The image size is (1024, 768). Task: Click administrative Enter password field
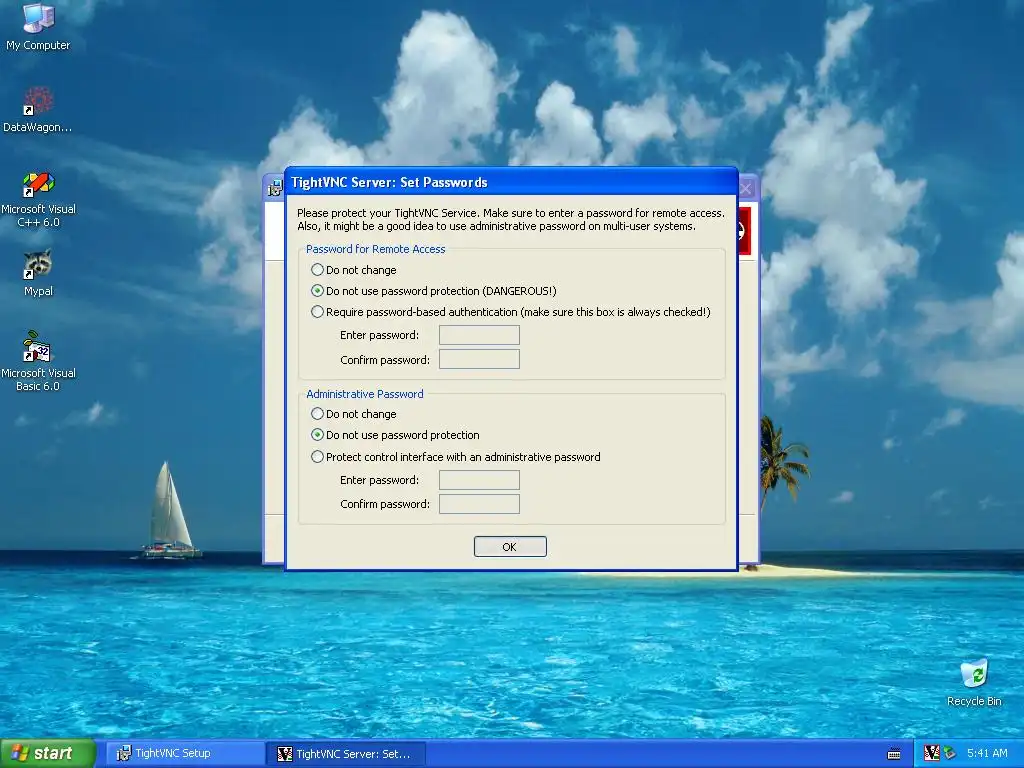[x=479, y=480]
